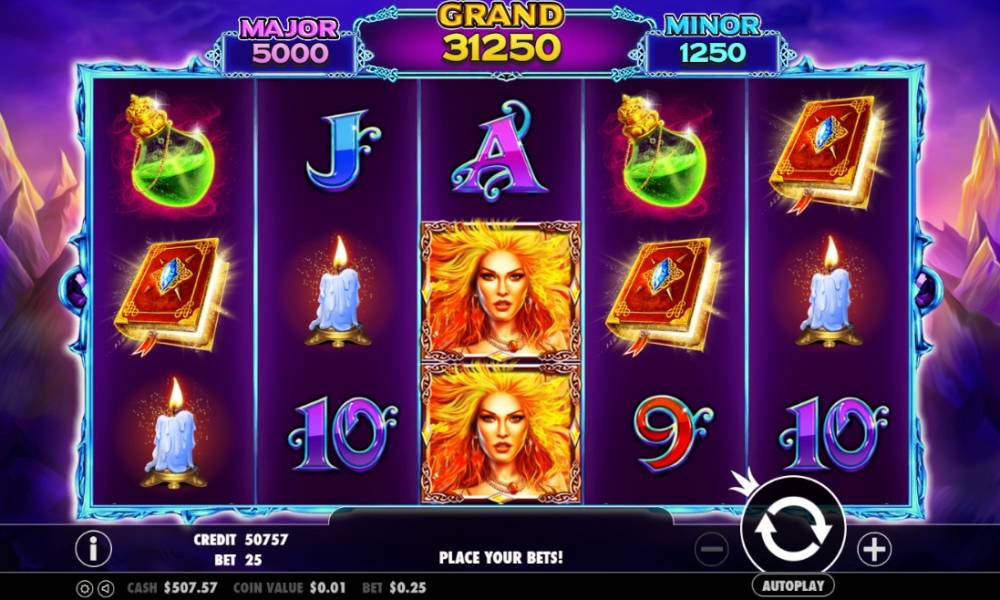Click the blue J symbol on reel two
The image size is (1000, 600).
coord(341,150)
